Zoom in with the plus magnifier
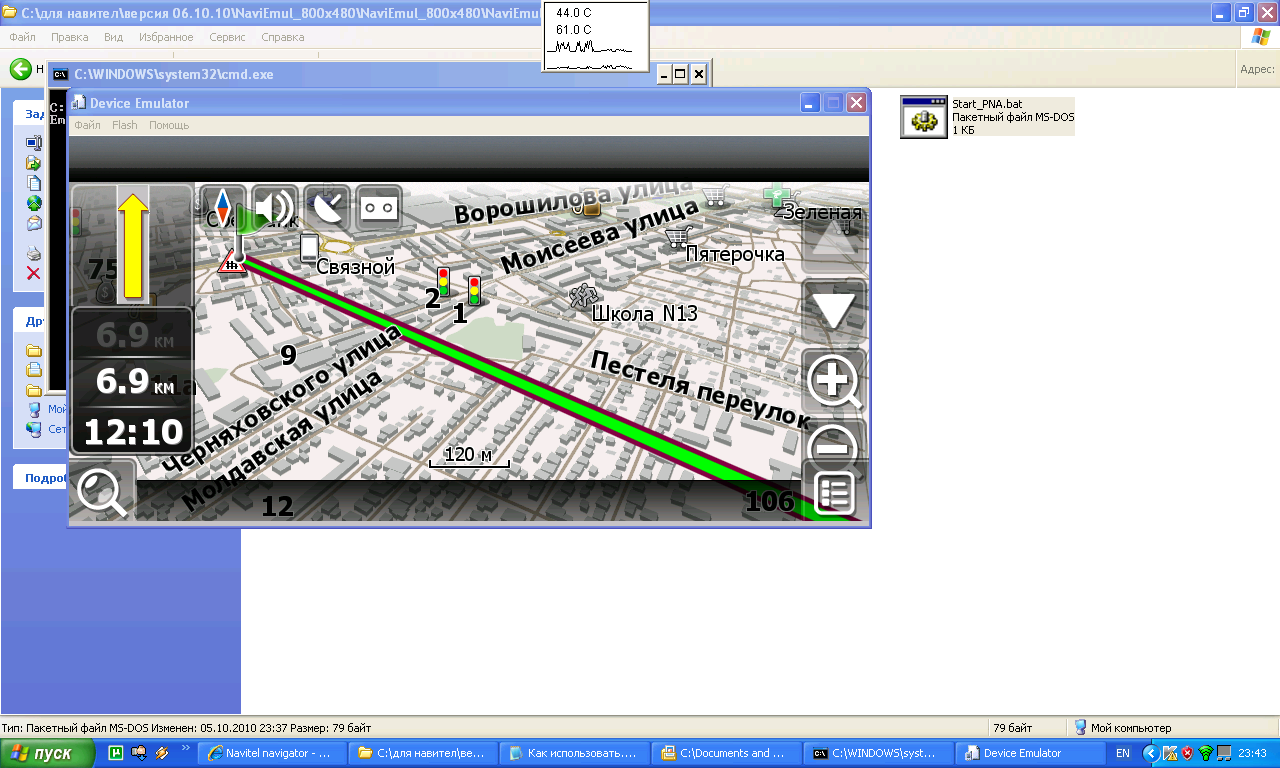 tap(834, 382)
